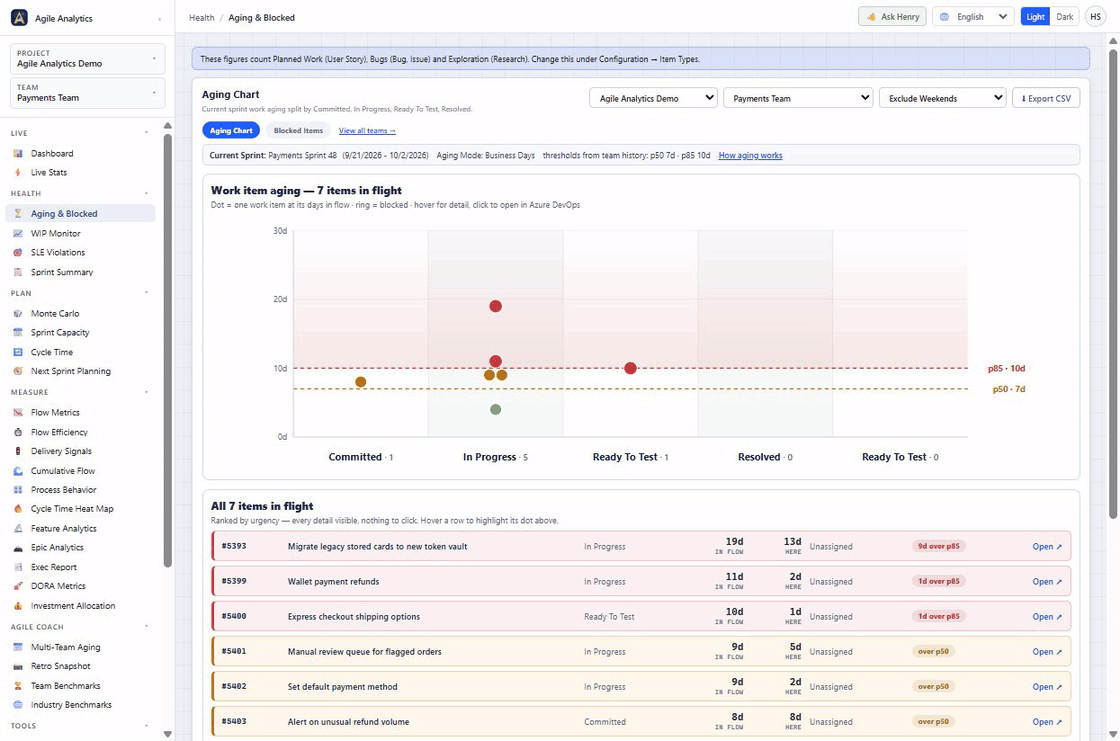
Task: Click the Monte Carlo icon
Action: 18,314
